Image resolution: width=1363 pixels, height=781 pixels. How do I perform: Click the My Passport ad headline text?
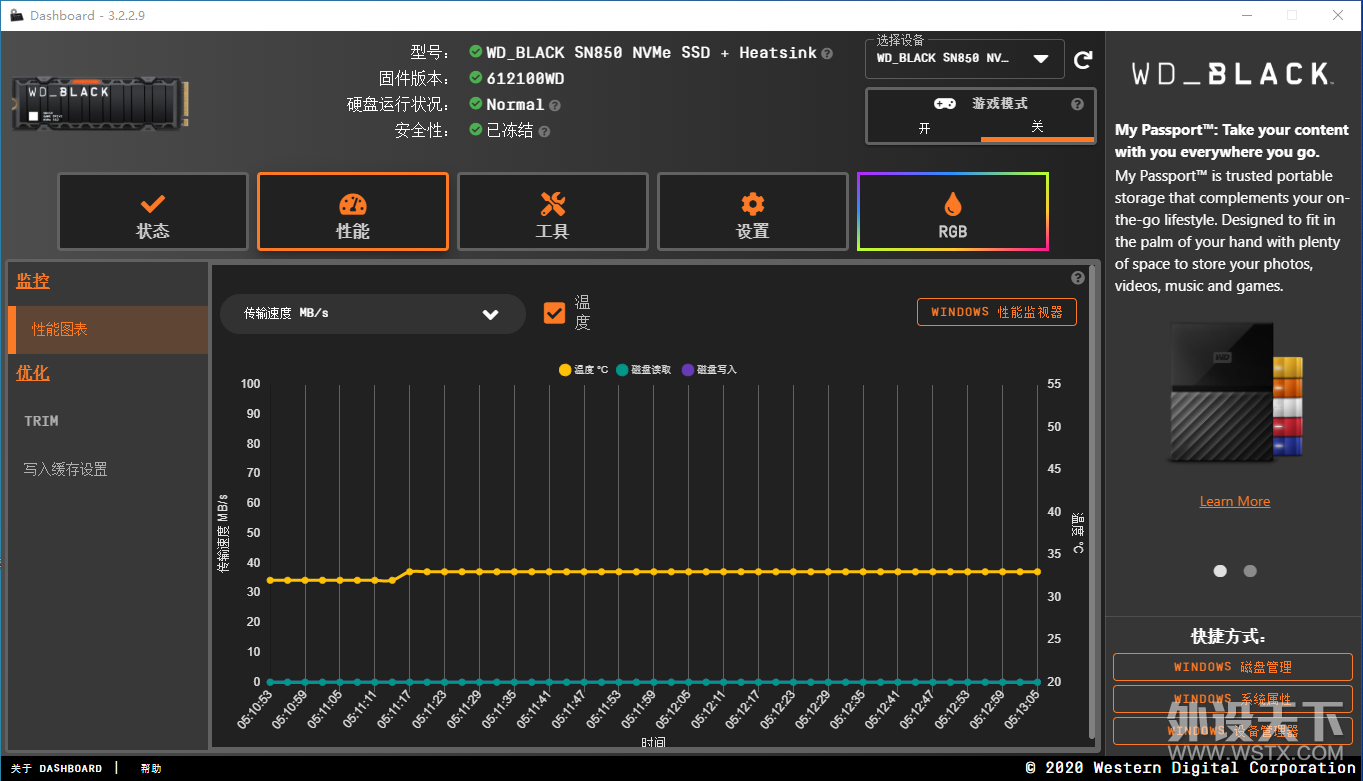(x=1232, y=141)
